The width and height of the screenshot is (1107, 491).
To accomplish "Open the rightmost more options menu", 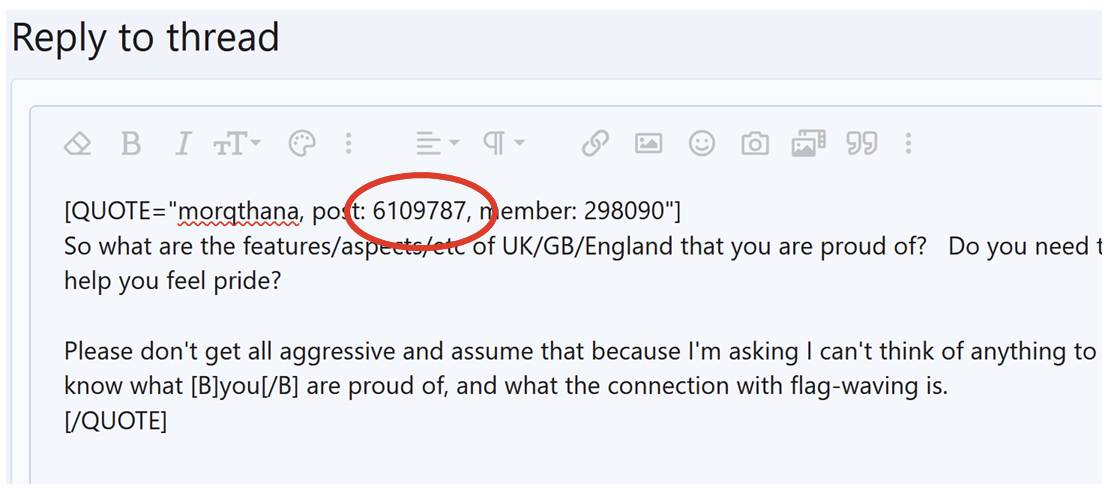I will click(x=908, y=145).
